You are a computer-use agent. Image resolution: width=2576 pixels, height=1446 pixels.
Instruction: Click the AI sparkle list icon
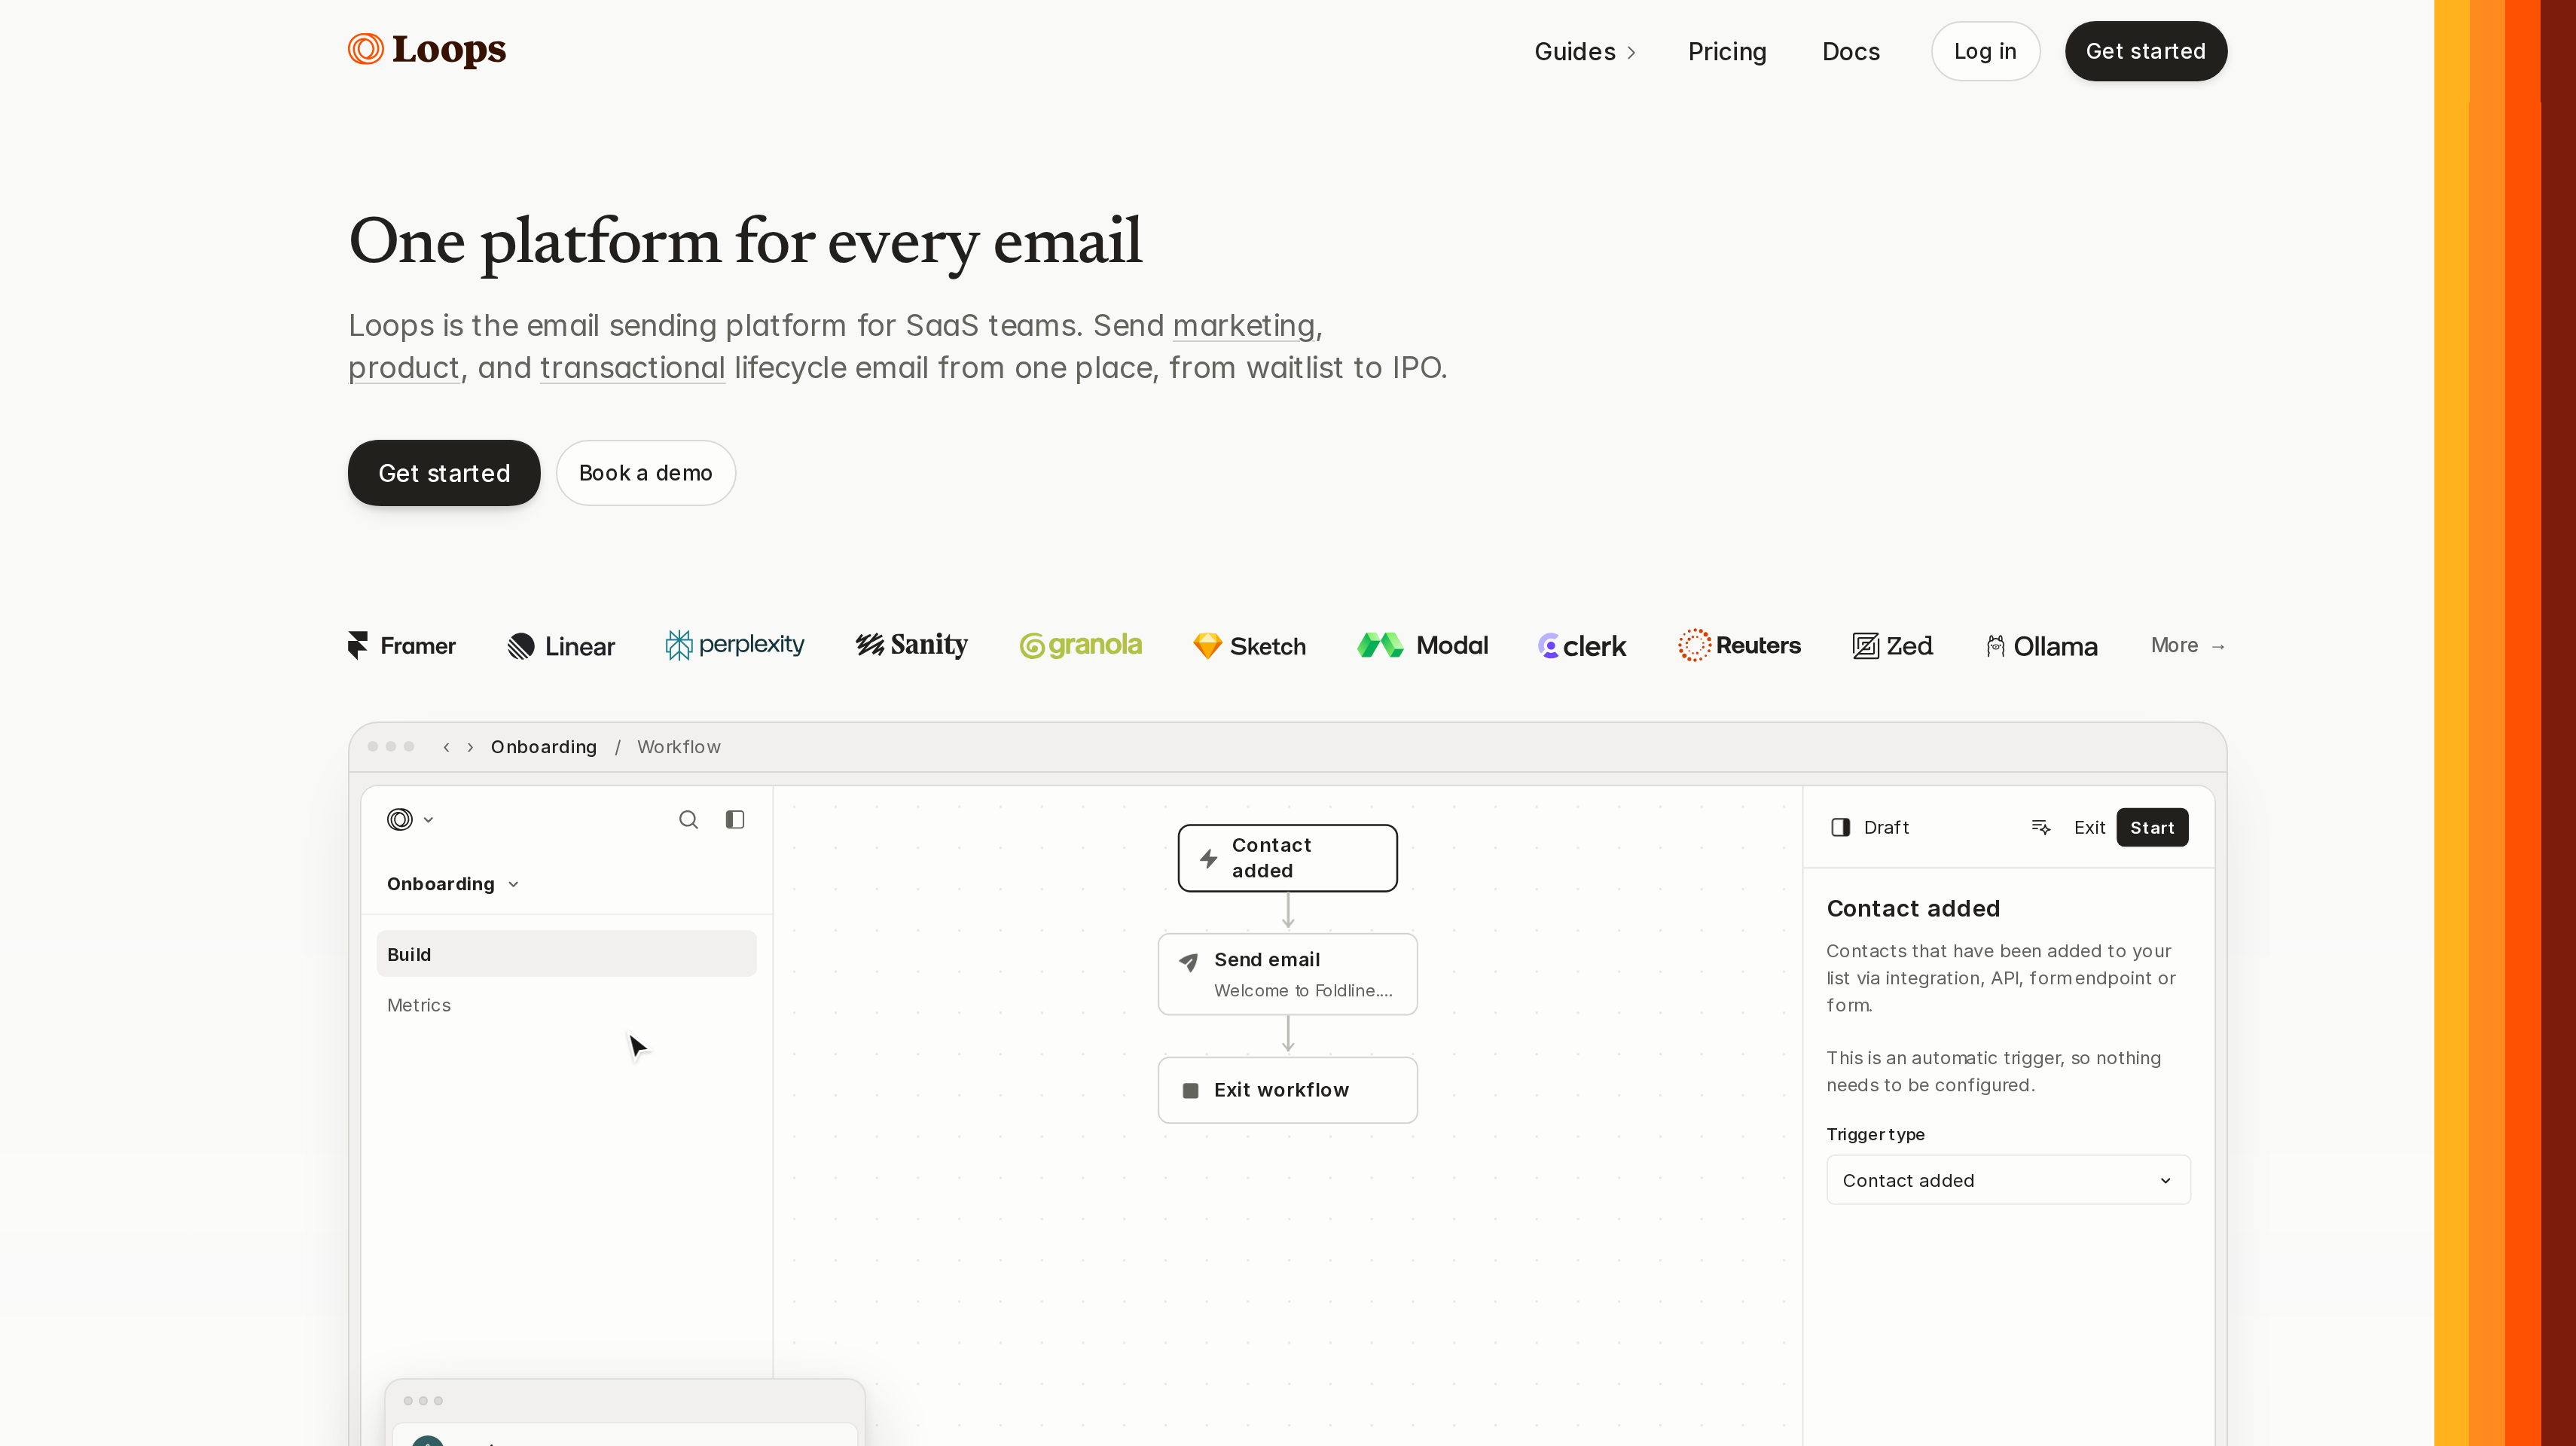(x=2041, y=827)
